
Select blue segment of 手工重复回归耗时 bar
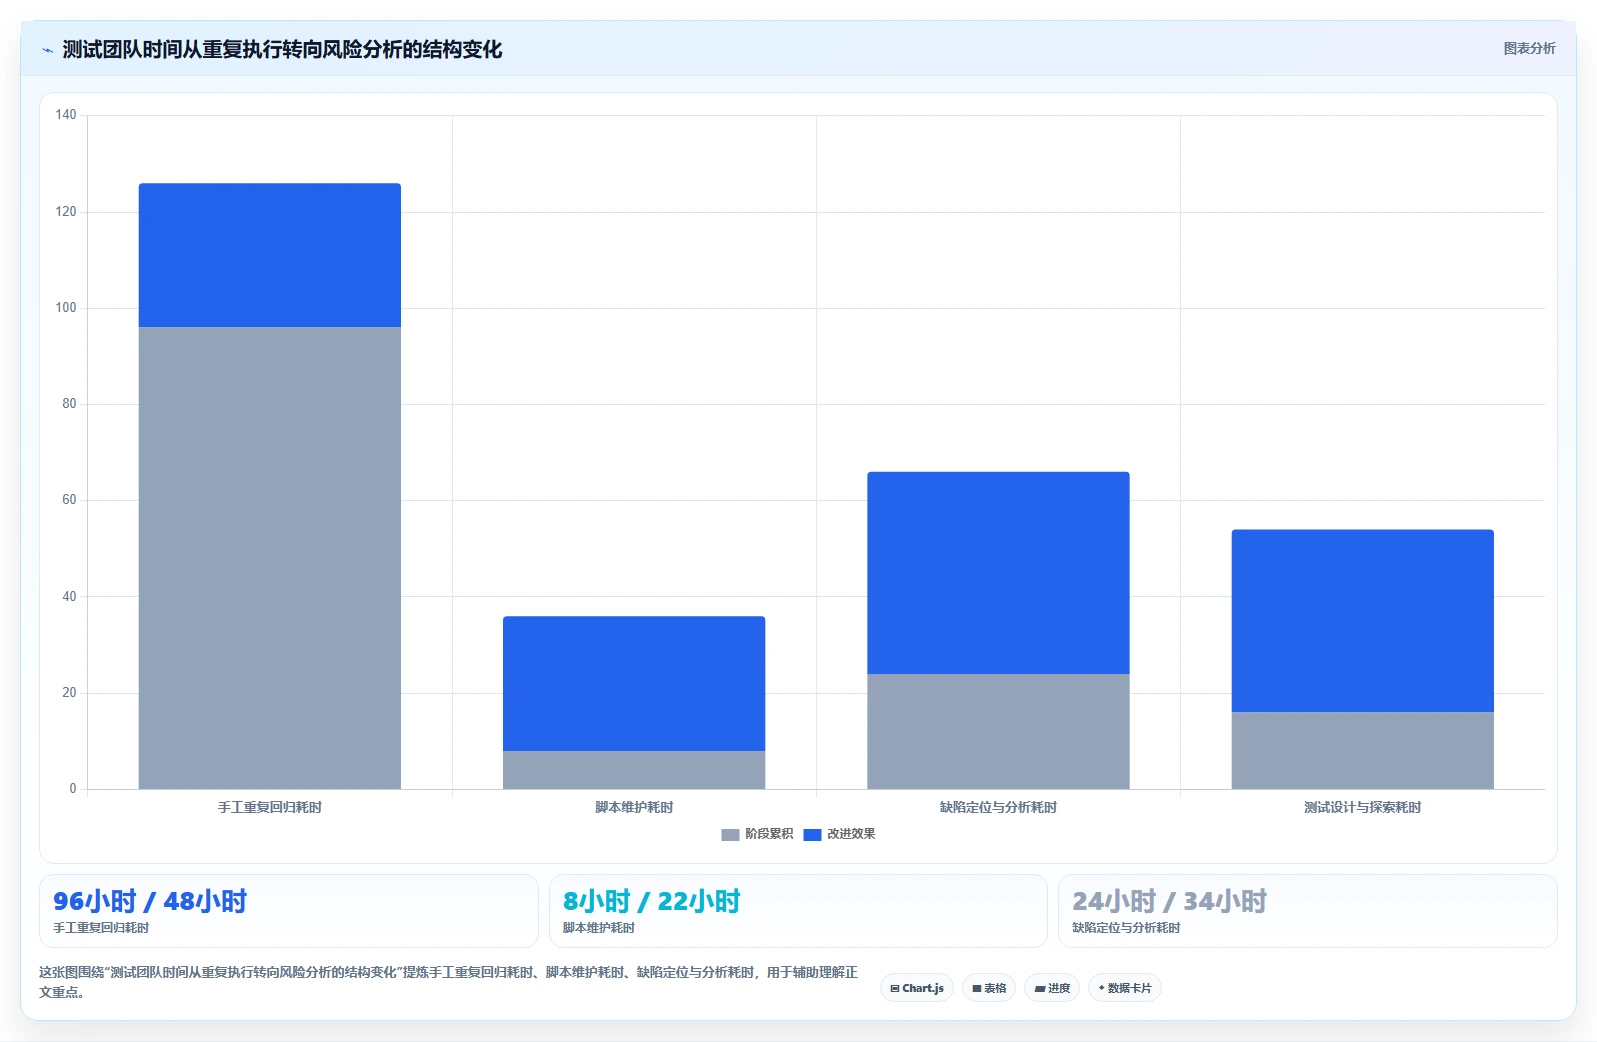click(270, 255)
